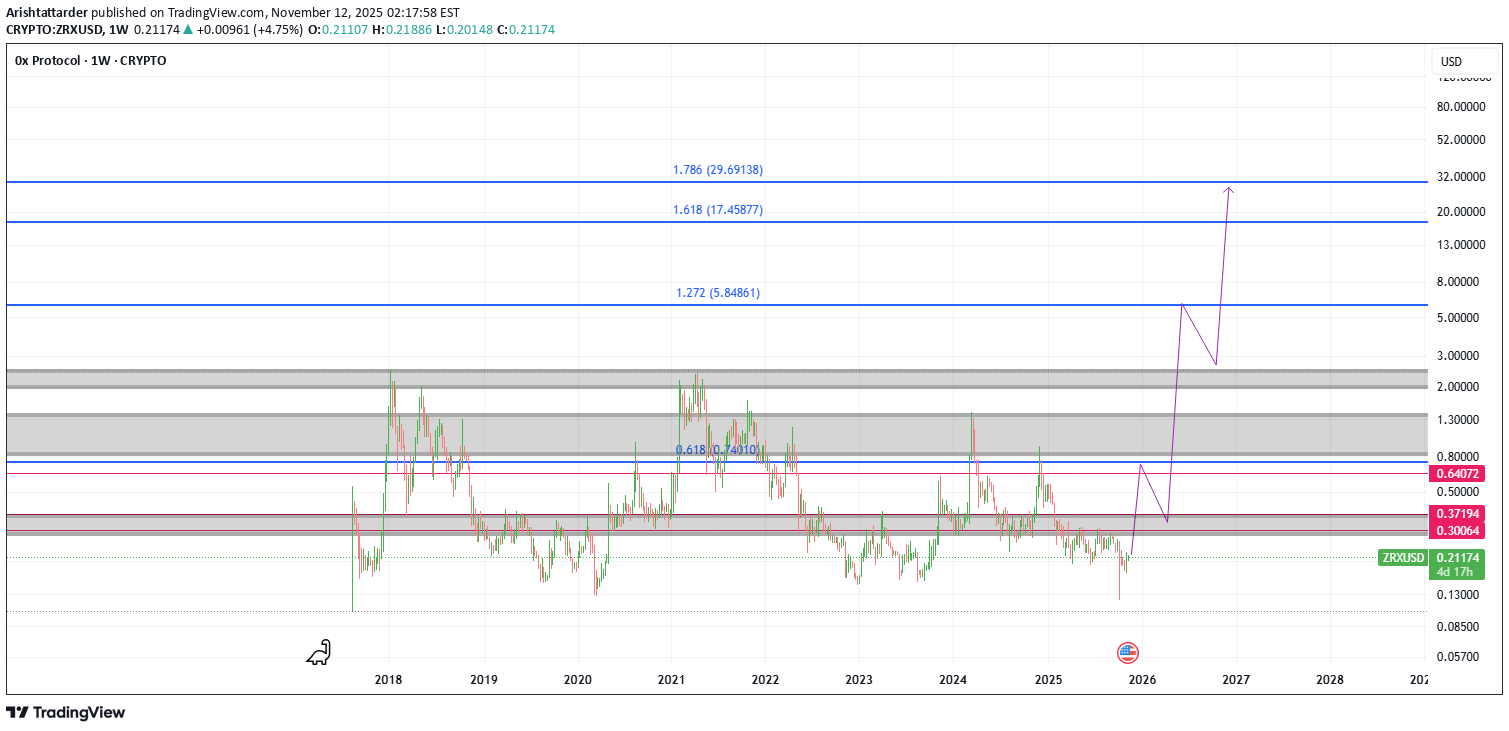Click the current price 0.21174 label
This screenshot has width=1509, height=731.
(x=1458, y=557)
